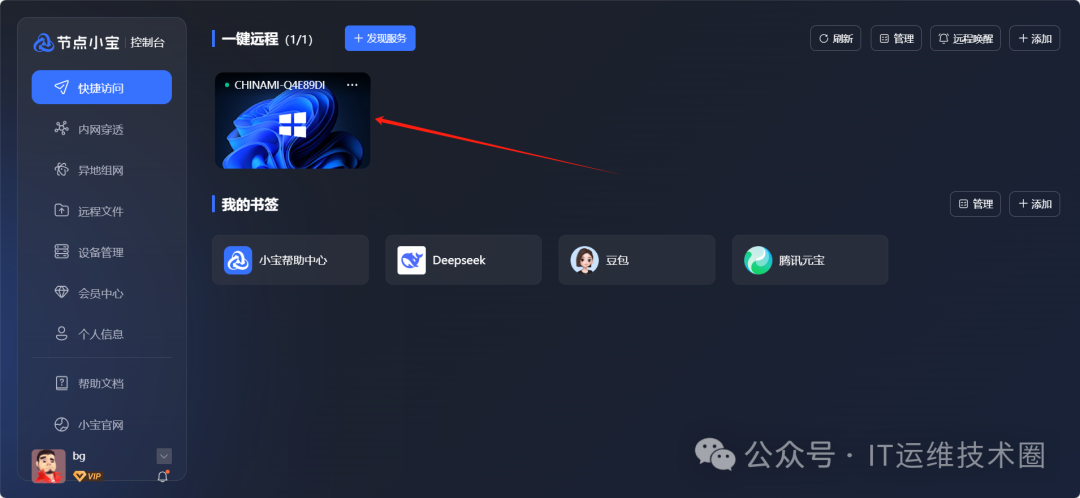The width and height of the screenshot is (1080, 498).
Task: Click 管理 next to 一键远程
Action: [x=896, y=39]
